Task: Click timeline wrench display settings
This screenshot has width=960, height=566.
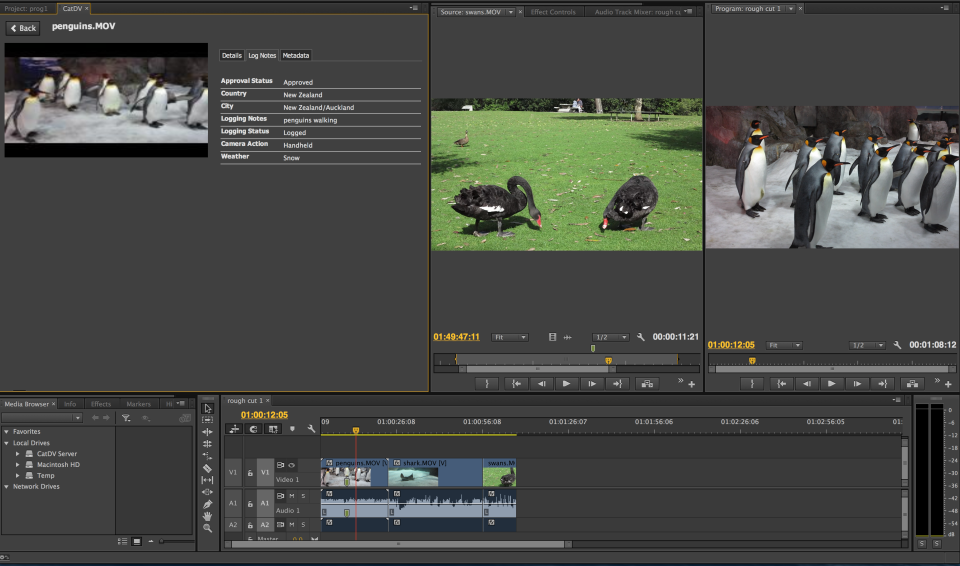Action: click(x=311, y=429)
